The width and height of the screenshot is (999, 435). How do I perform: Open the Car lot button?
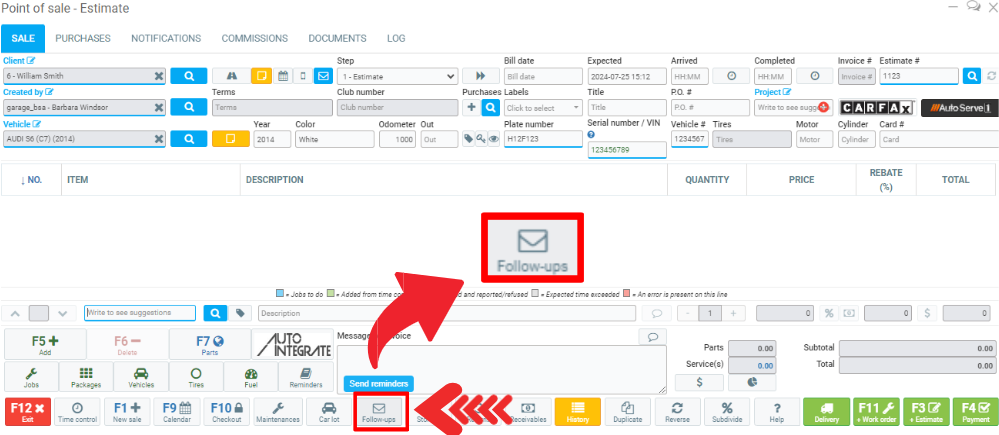pyautogui.click(x=327, y=412)
